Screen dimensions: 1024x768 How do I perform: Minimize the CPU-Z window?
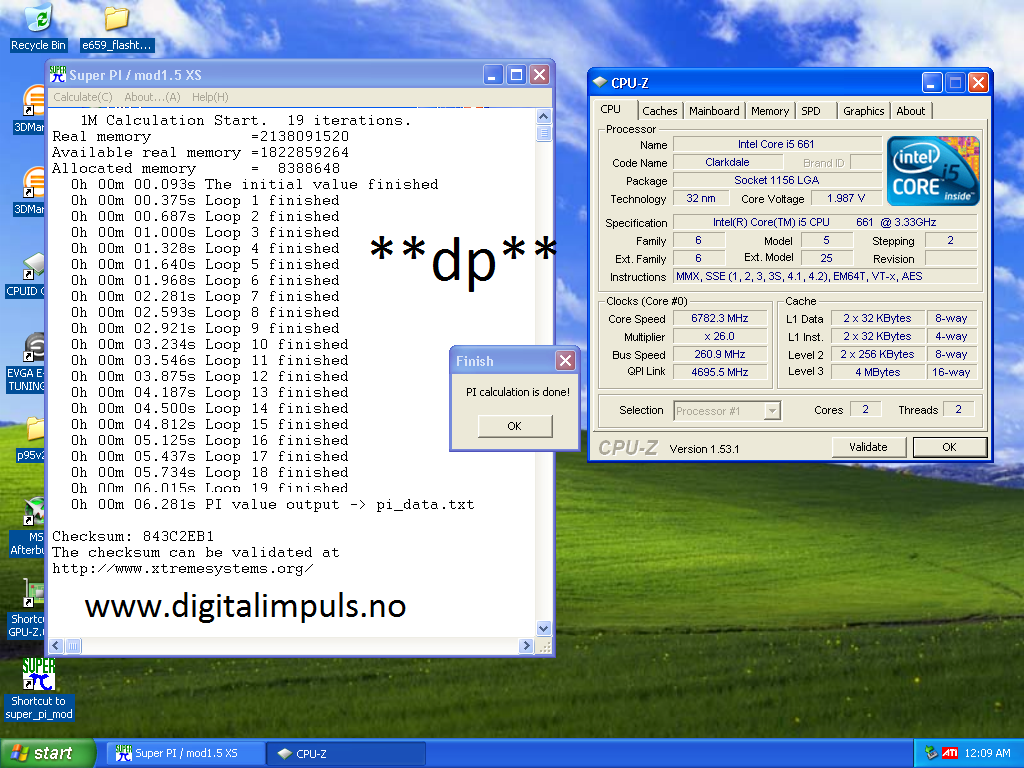click(932, 82)
